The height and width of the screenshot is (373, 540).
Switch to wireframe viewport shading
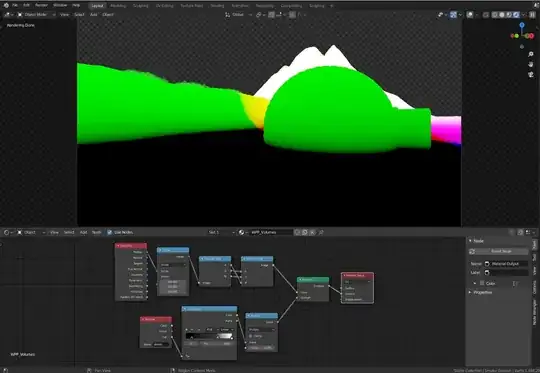pos(495,14)
